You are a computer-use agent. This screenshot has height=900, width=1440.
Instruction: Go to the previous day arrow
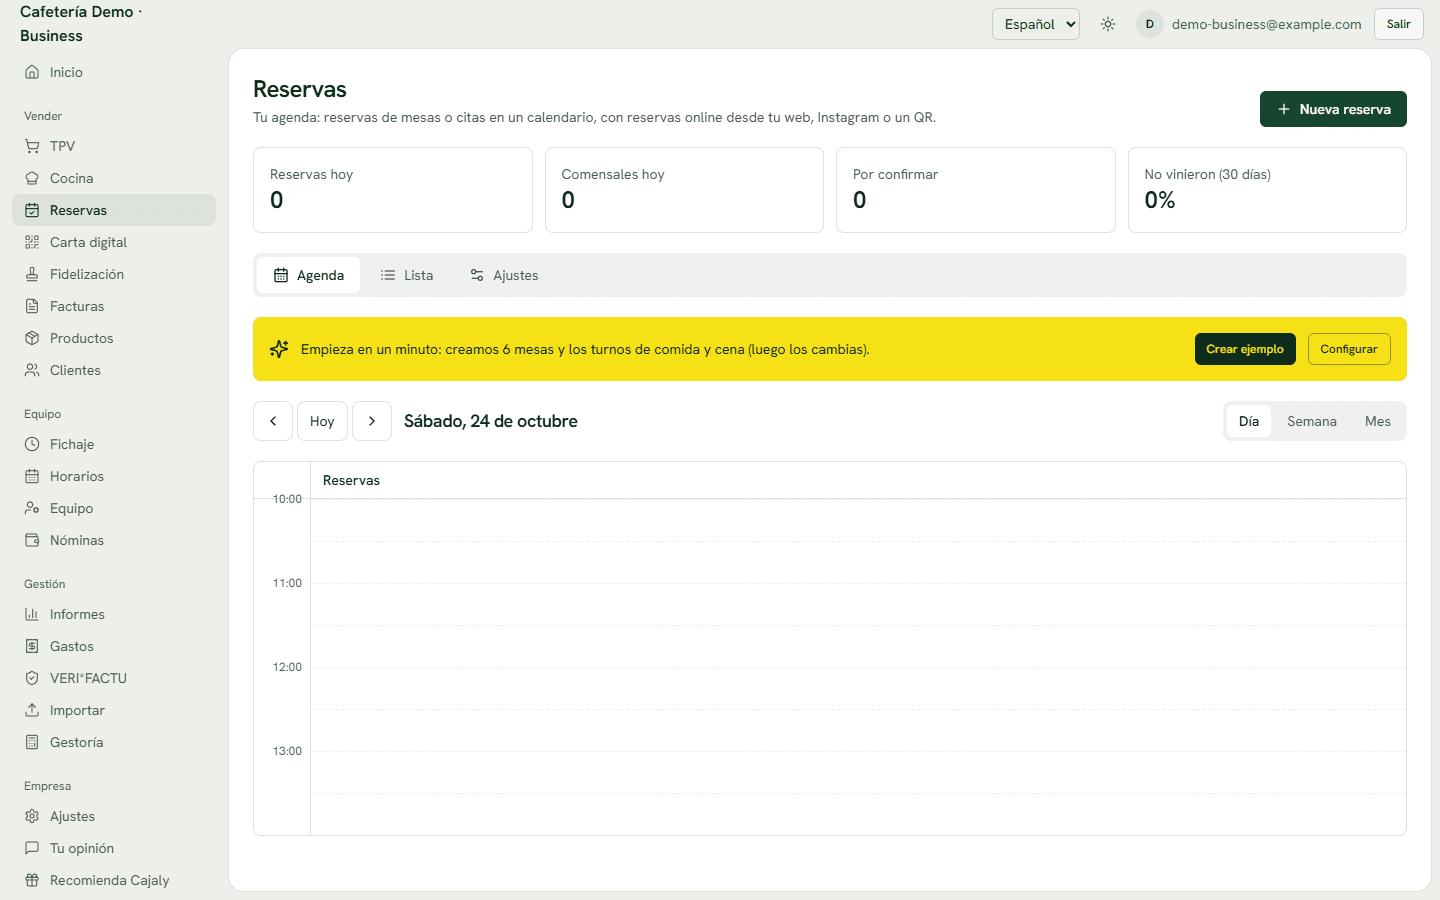click(273, 421)
